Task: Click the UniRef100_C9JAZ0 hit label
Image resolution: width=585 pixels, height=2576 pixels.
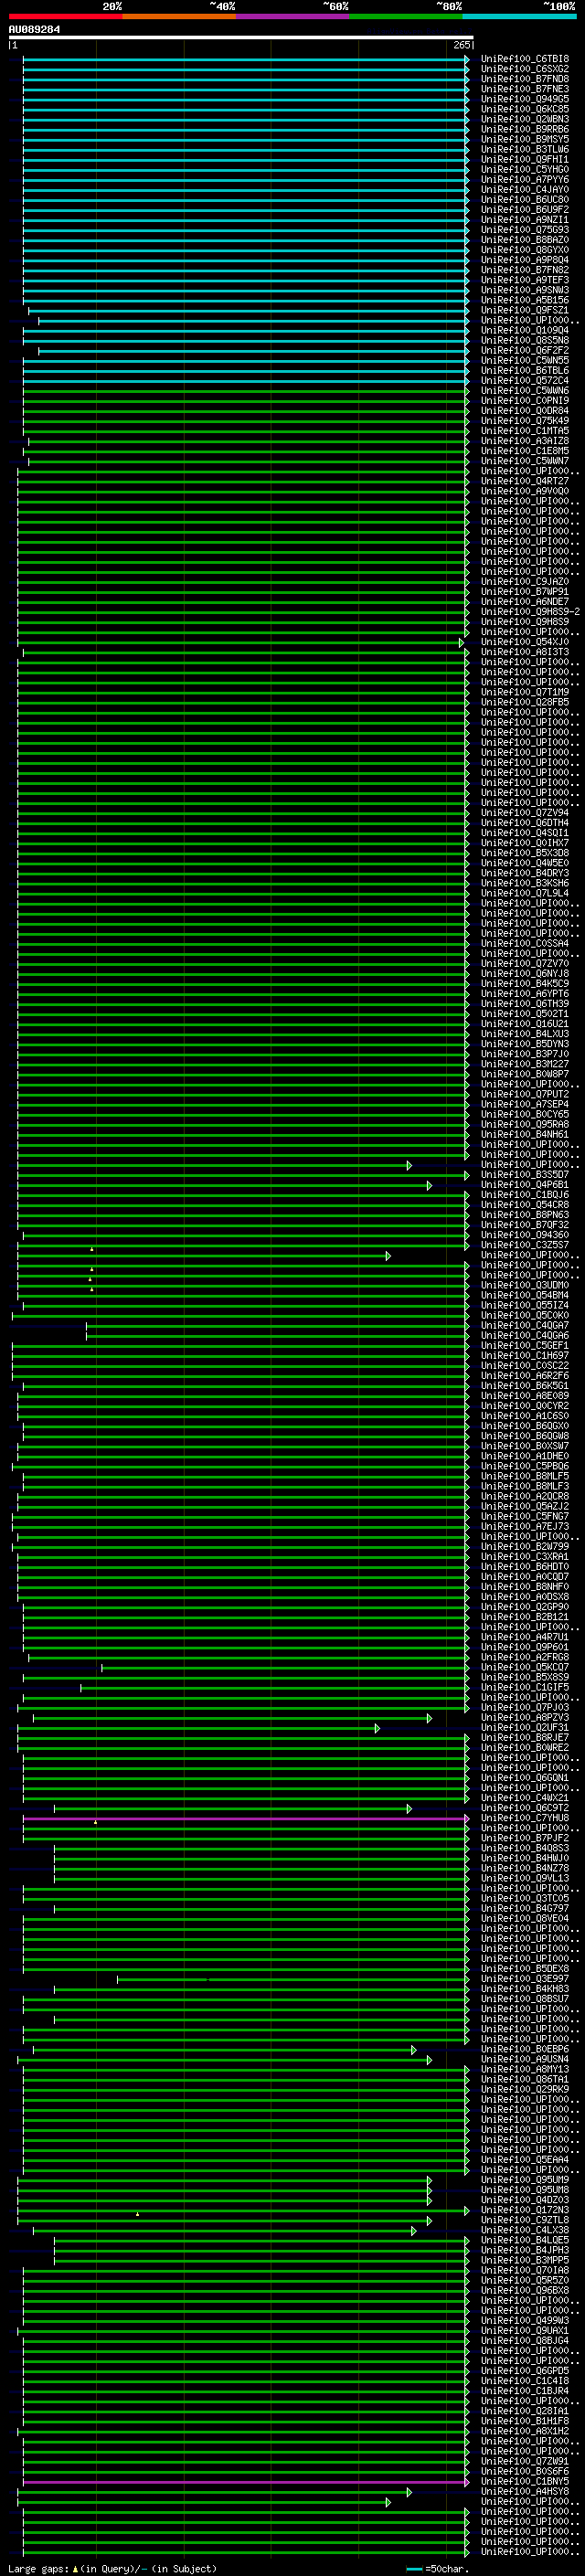Action: [x=525, y=582]
